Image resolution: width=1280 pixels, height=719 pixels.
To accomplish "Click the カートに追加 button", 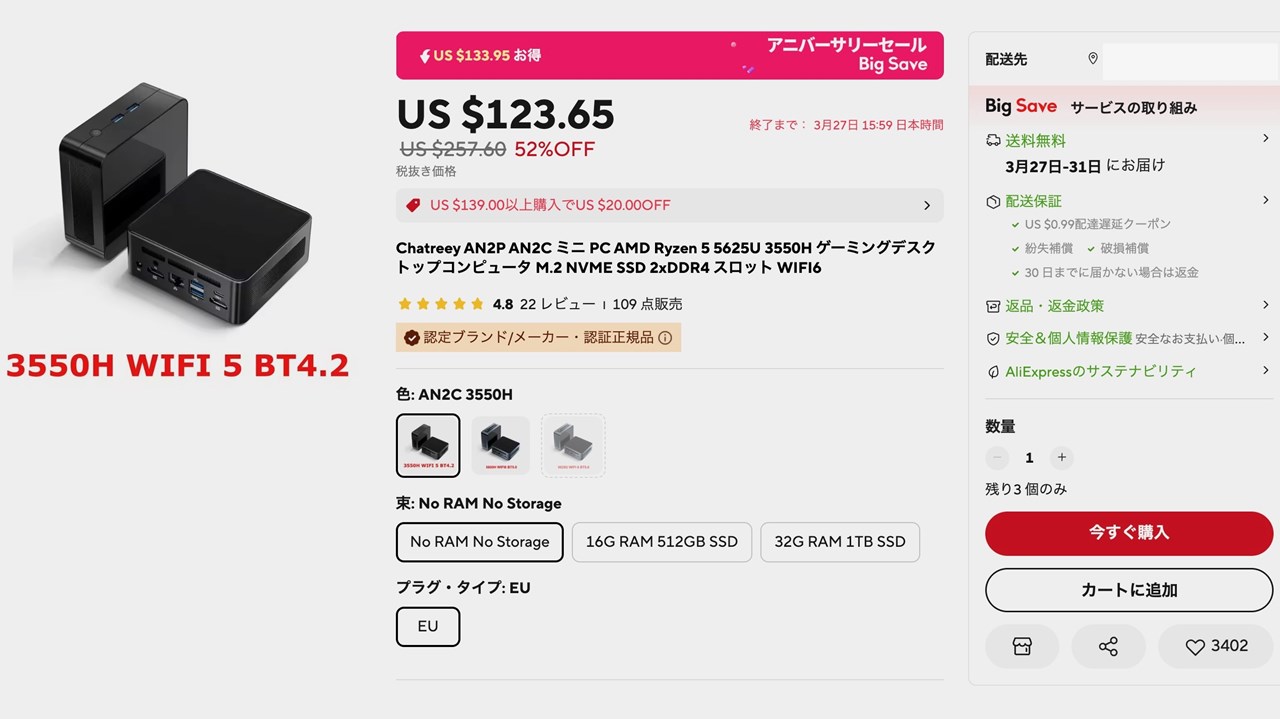I will pos(1128,590).
